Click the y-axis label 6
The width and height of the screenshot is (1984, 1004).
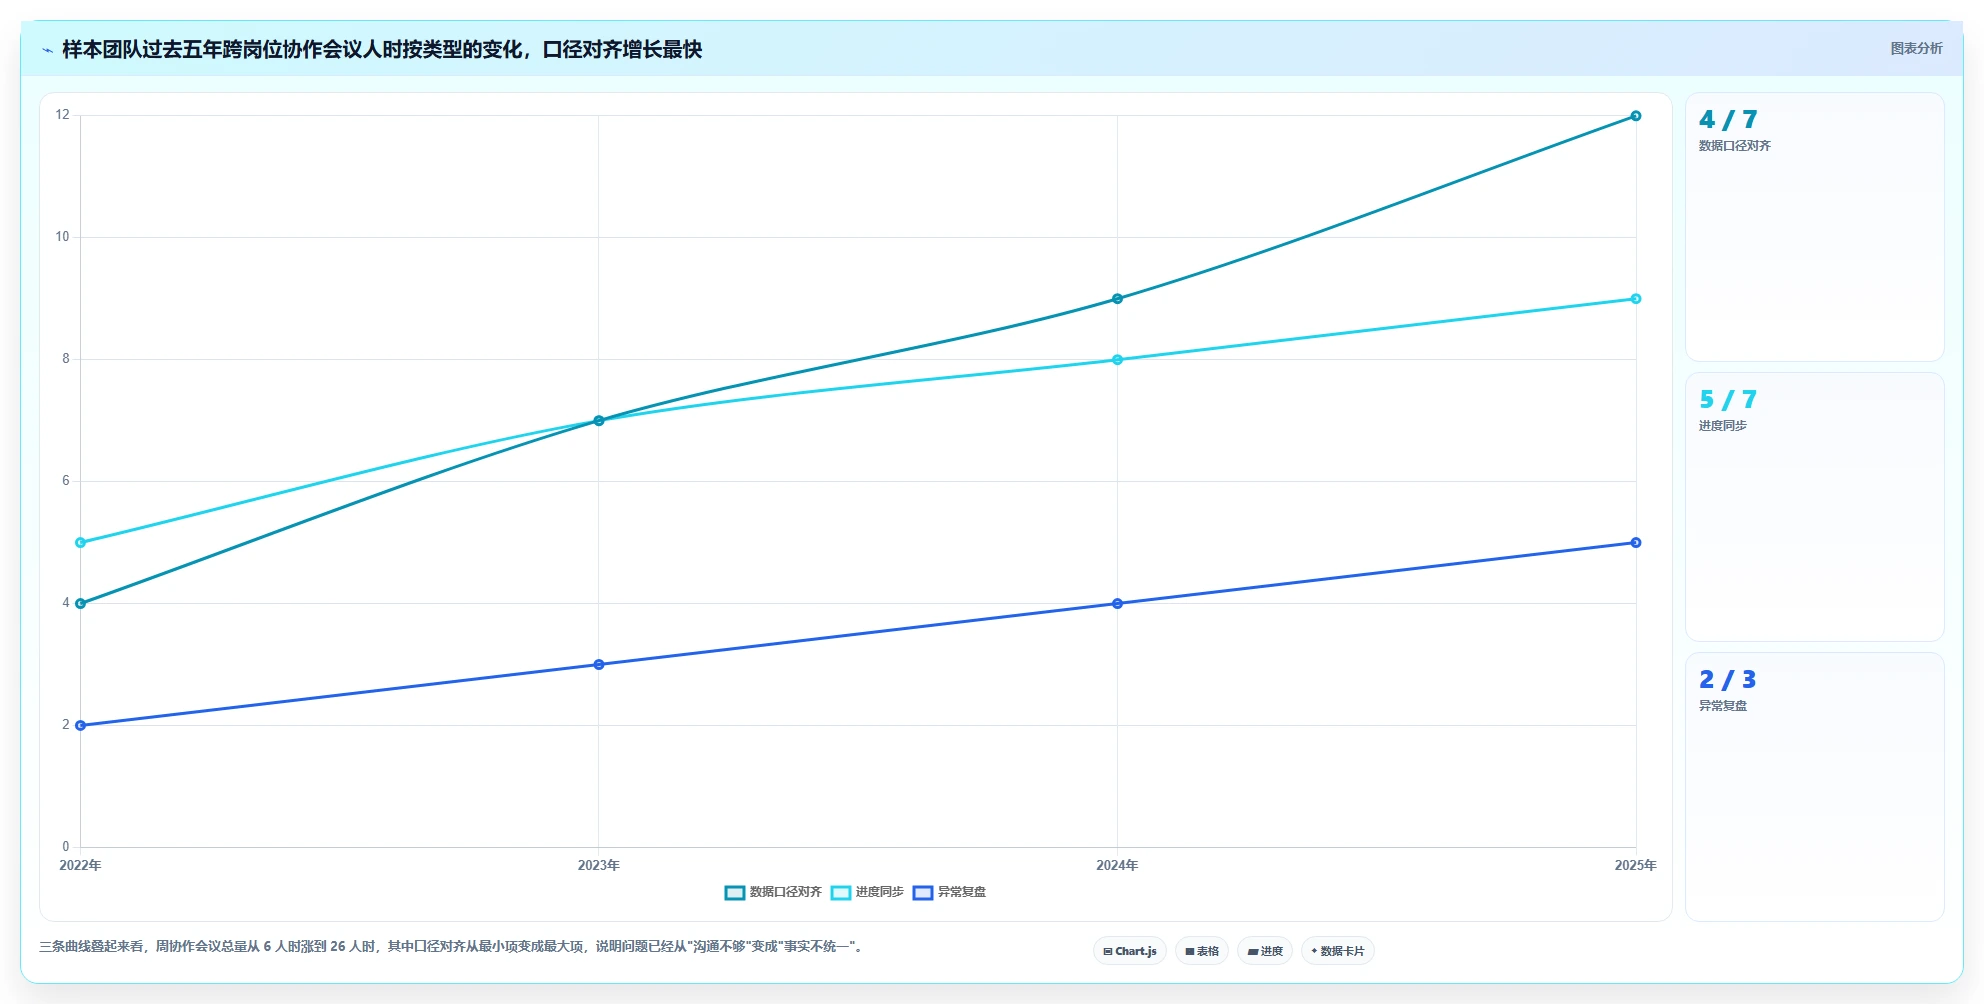pyautogui.click(x=66, y=481)
